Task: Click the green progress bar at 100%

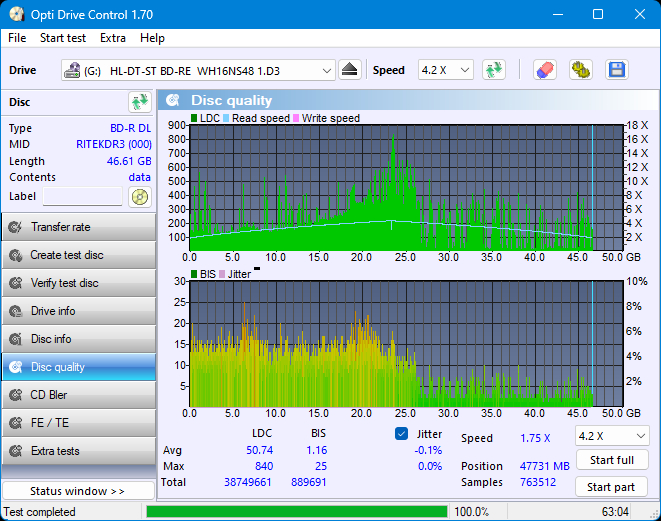Action: 297,512
